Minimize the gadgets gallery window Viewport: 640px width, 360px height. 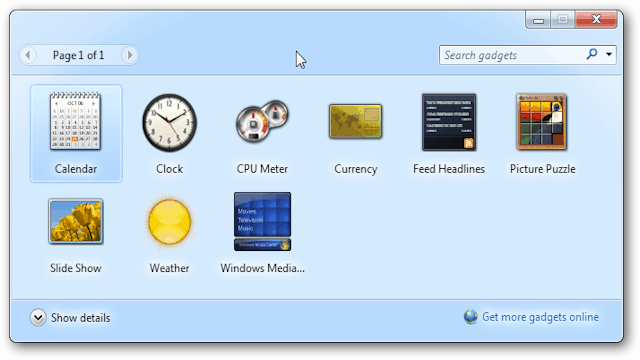[538, 20]
